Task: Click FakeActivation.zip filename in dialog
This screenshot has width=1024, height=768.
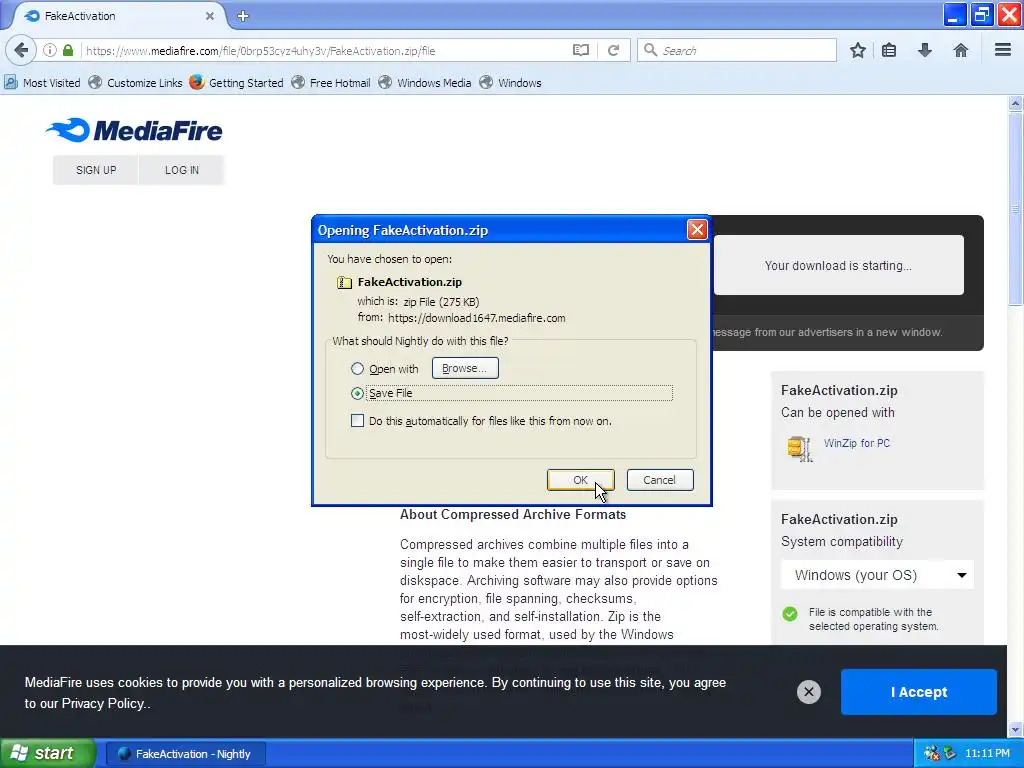Action: tap(409, 282)
